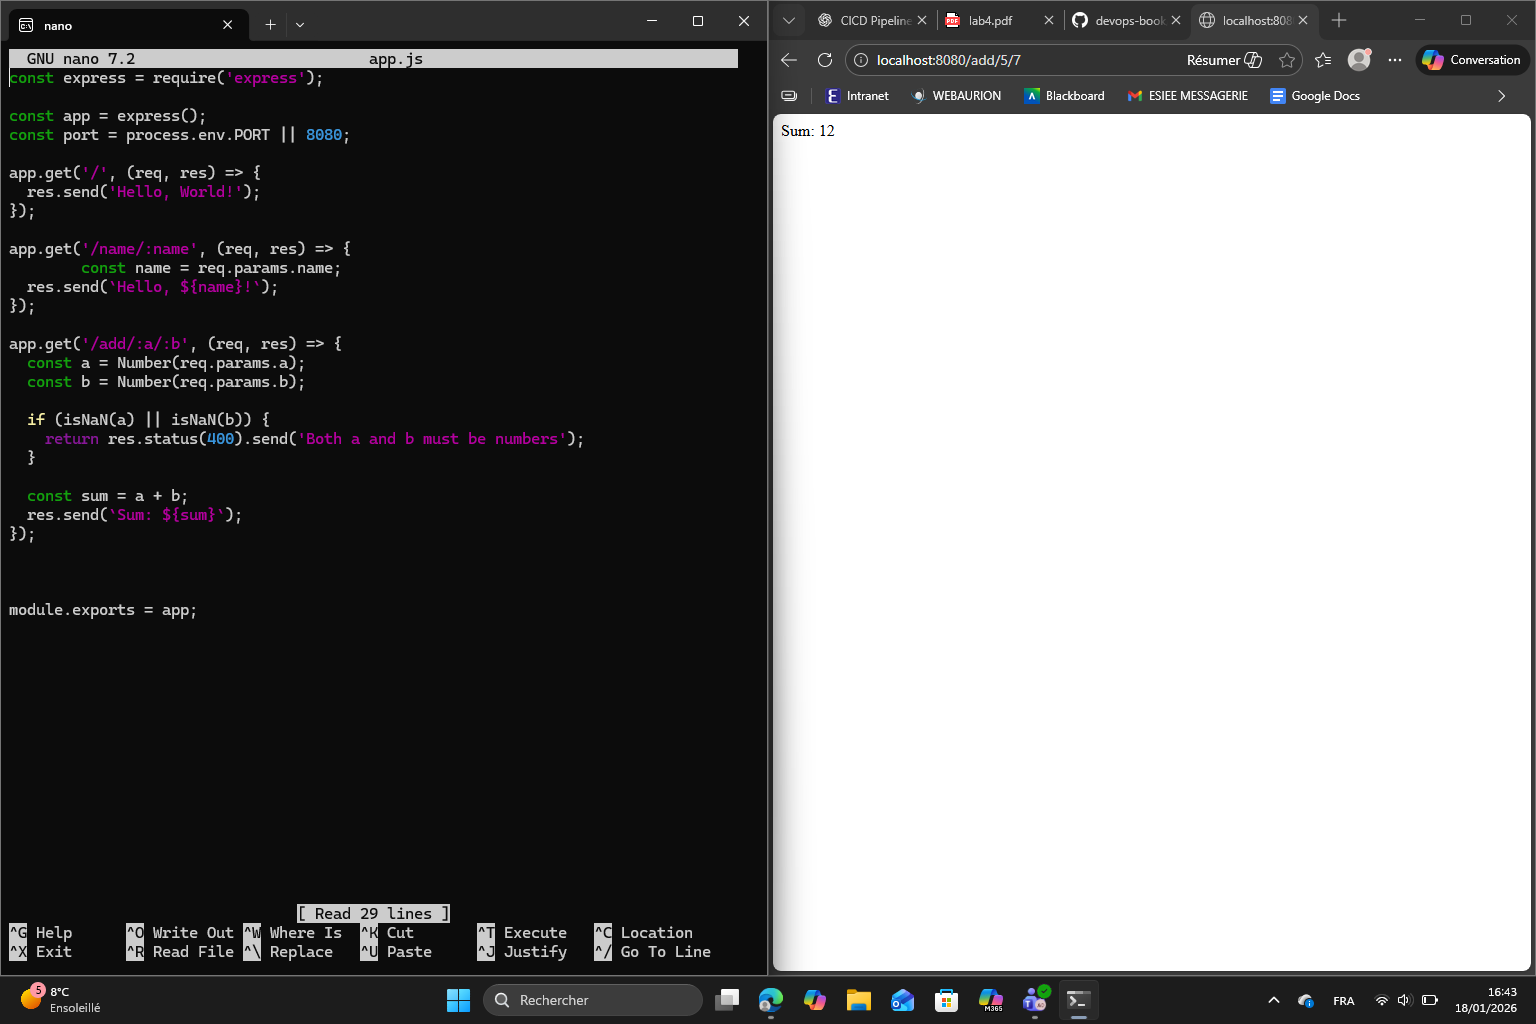
Task: Add a new terminal tab
Action: coord(270,24)
